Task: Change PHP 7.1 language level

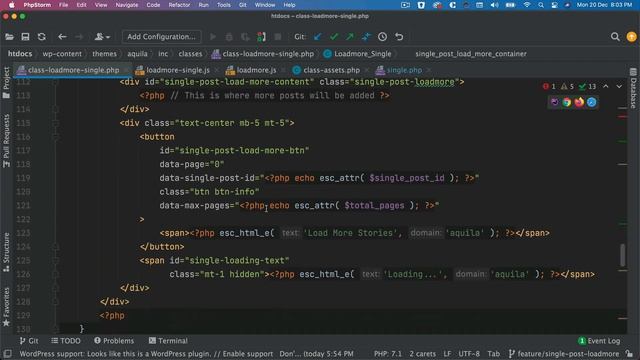Action: tap(388, 354)
